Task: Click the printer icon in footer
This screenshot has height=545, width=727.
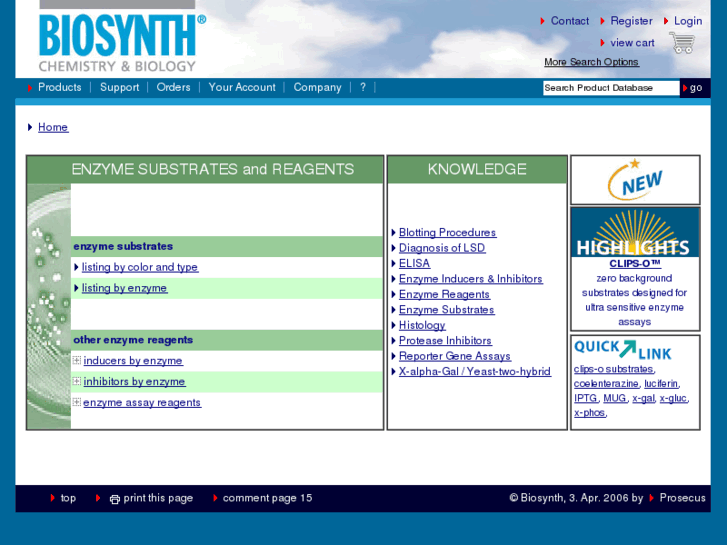Action: point(115,499)
